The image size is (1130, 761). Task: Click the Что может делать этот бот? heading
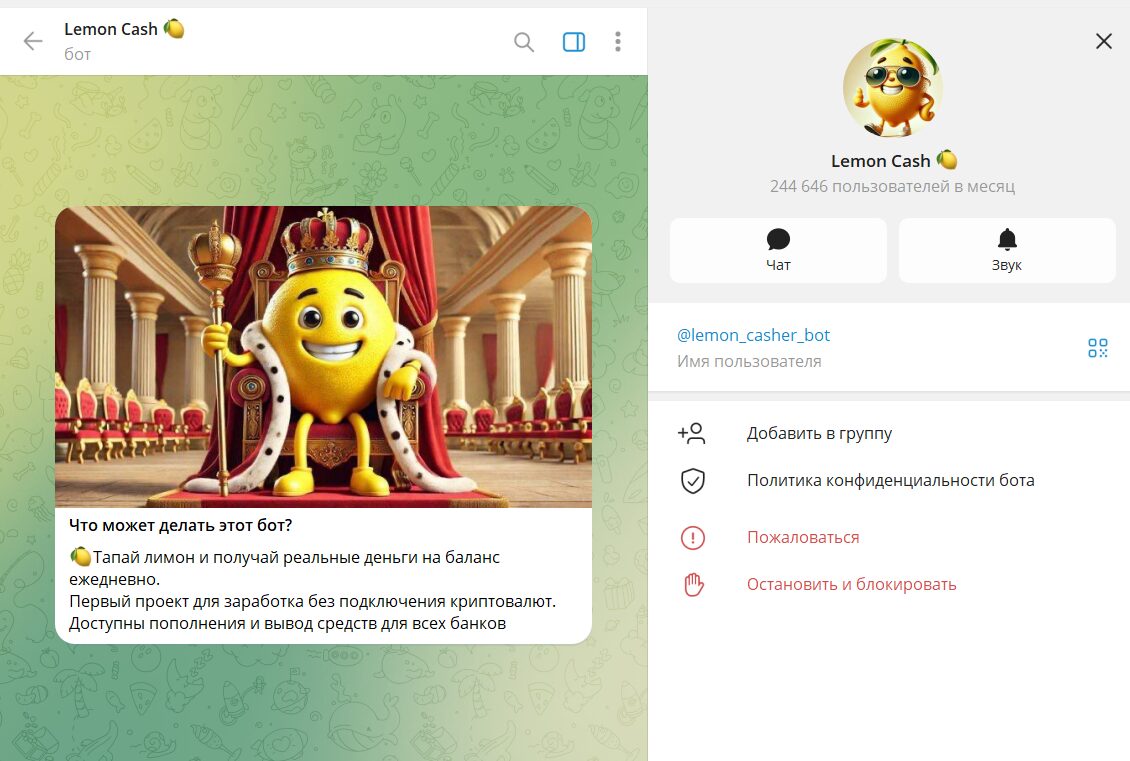pyautogui.click(x=181, y=525)
